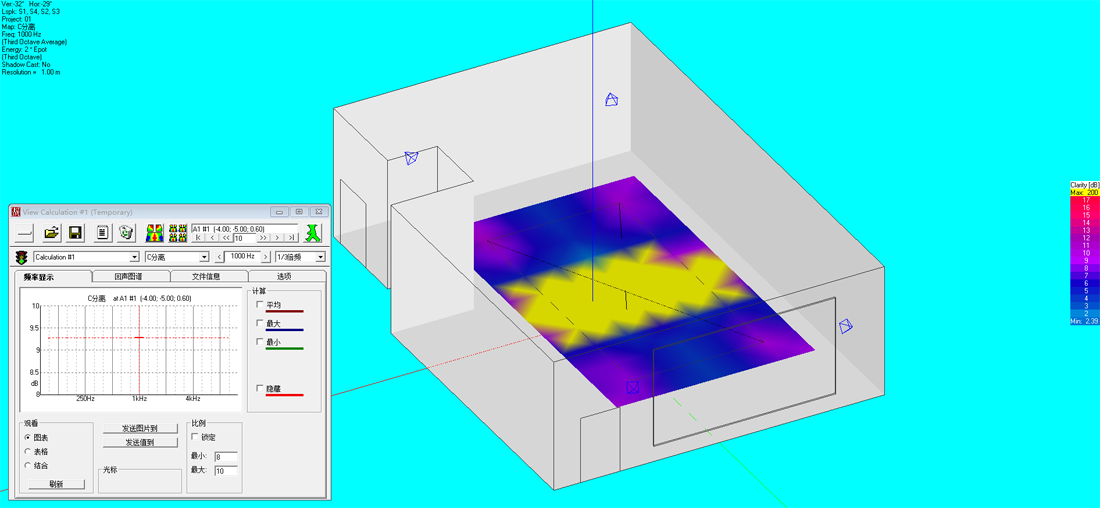The width and height of the screenshot is (1100, 508).
Task: Click the recycle bin icon
Action: 126,233
